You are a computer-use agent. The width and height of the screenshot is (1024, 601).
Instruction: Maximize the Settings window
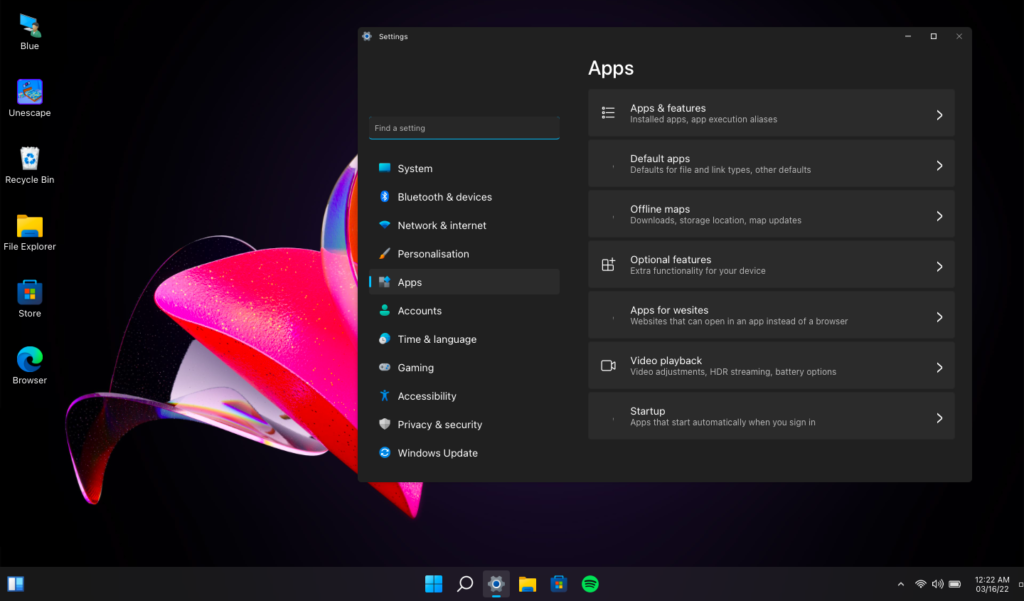coord(934,37)
